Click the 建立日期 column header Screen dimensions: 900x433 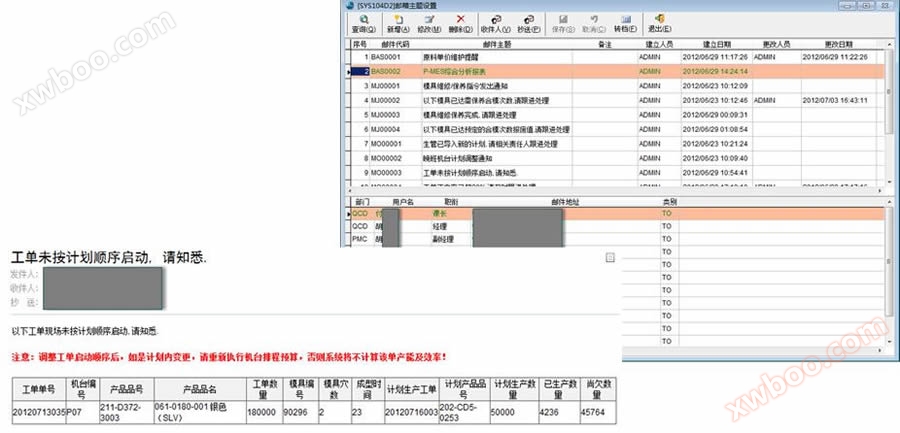click(716, 44)
